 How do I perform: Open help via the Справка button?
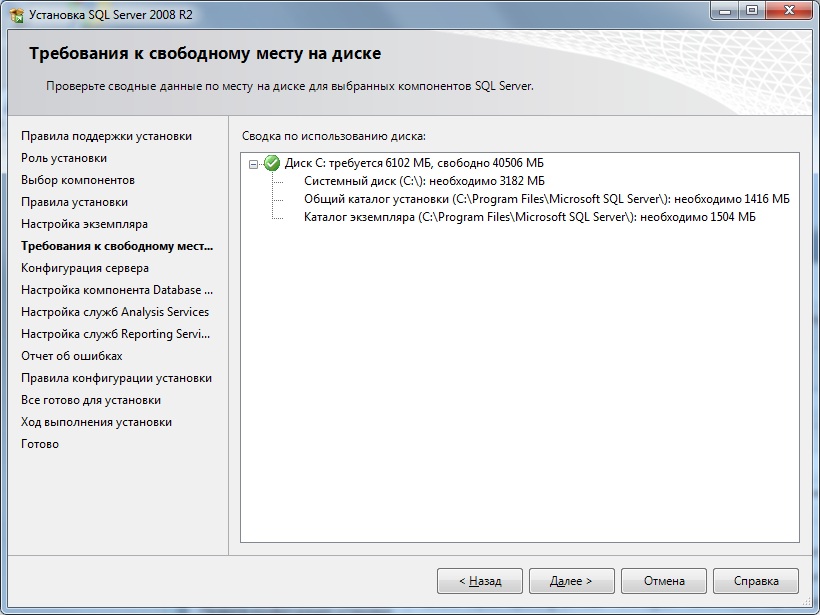click(x=756, y=581)
